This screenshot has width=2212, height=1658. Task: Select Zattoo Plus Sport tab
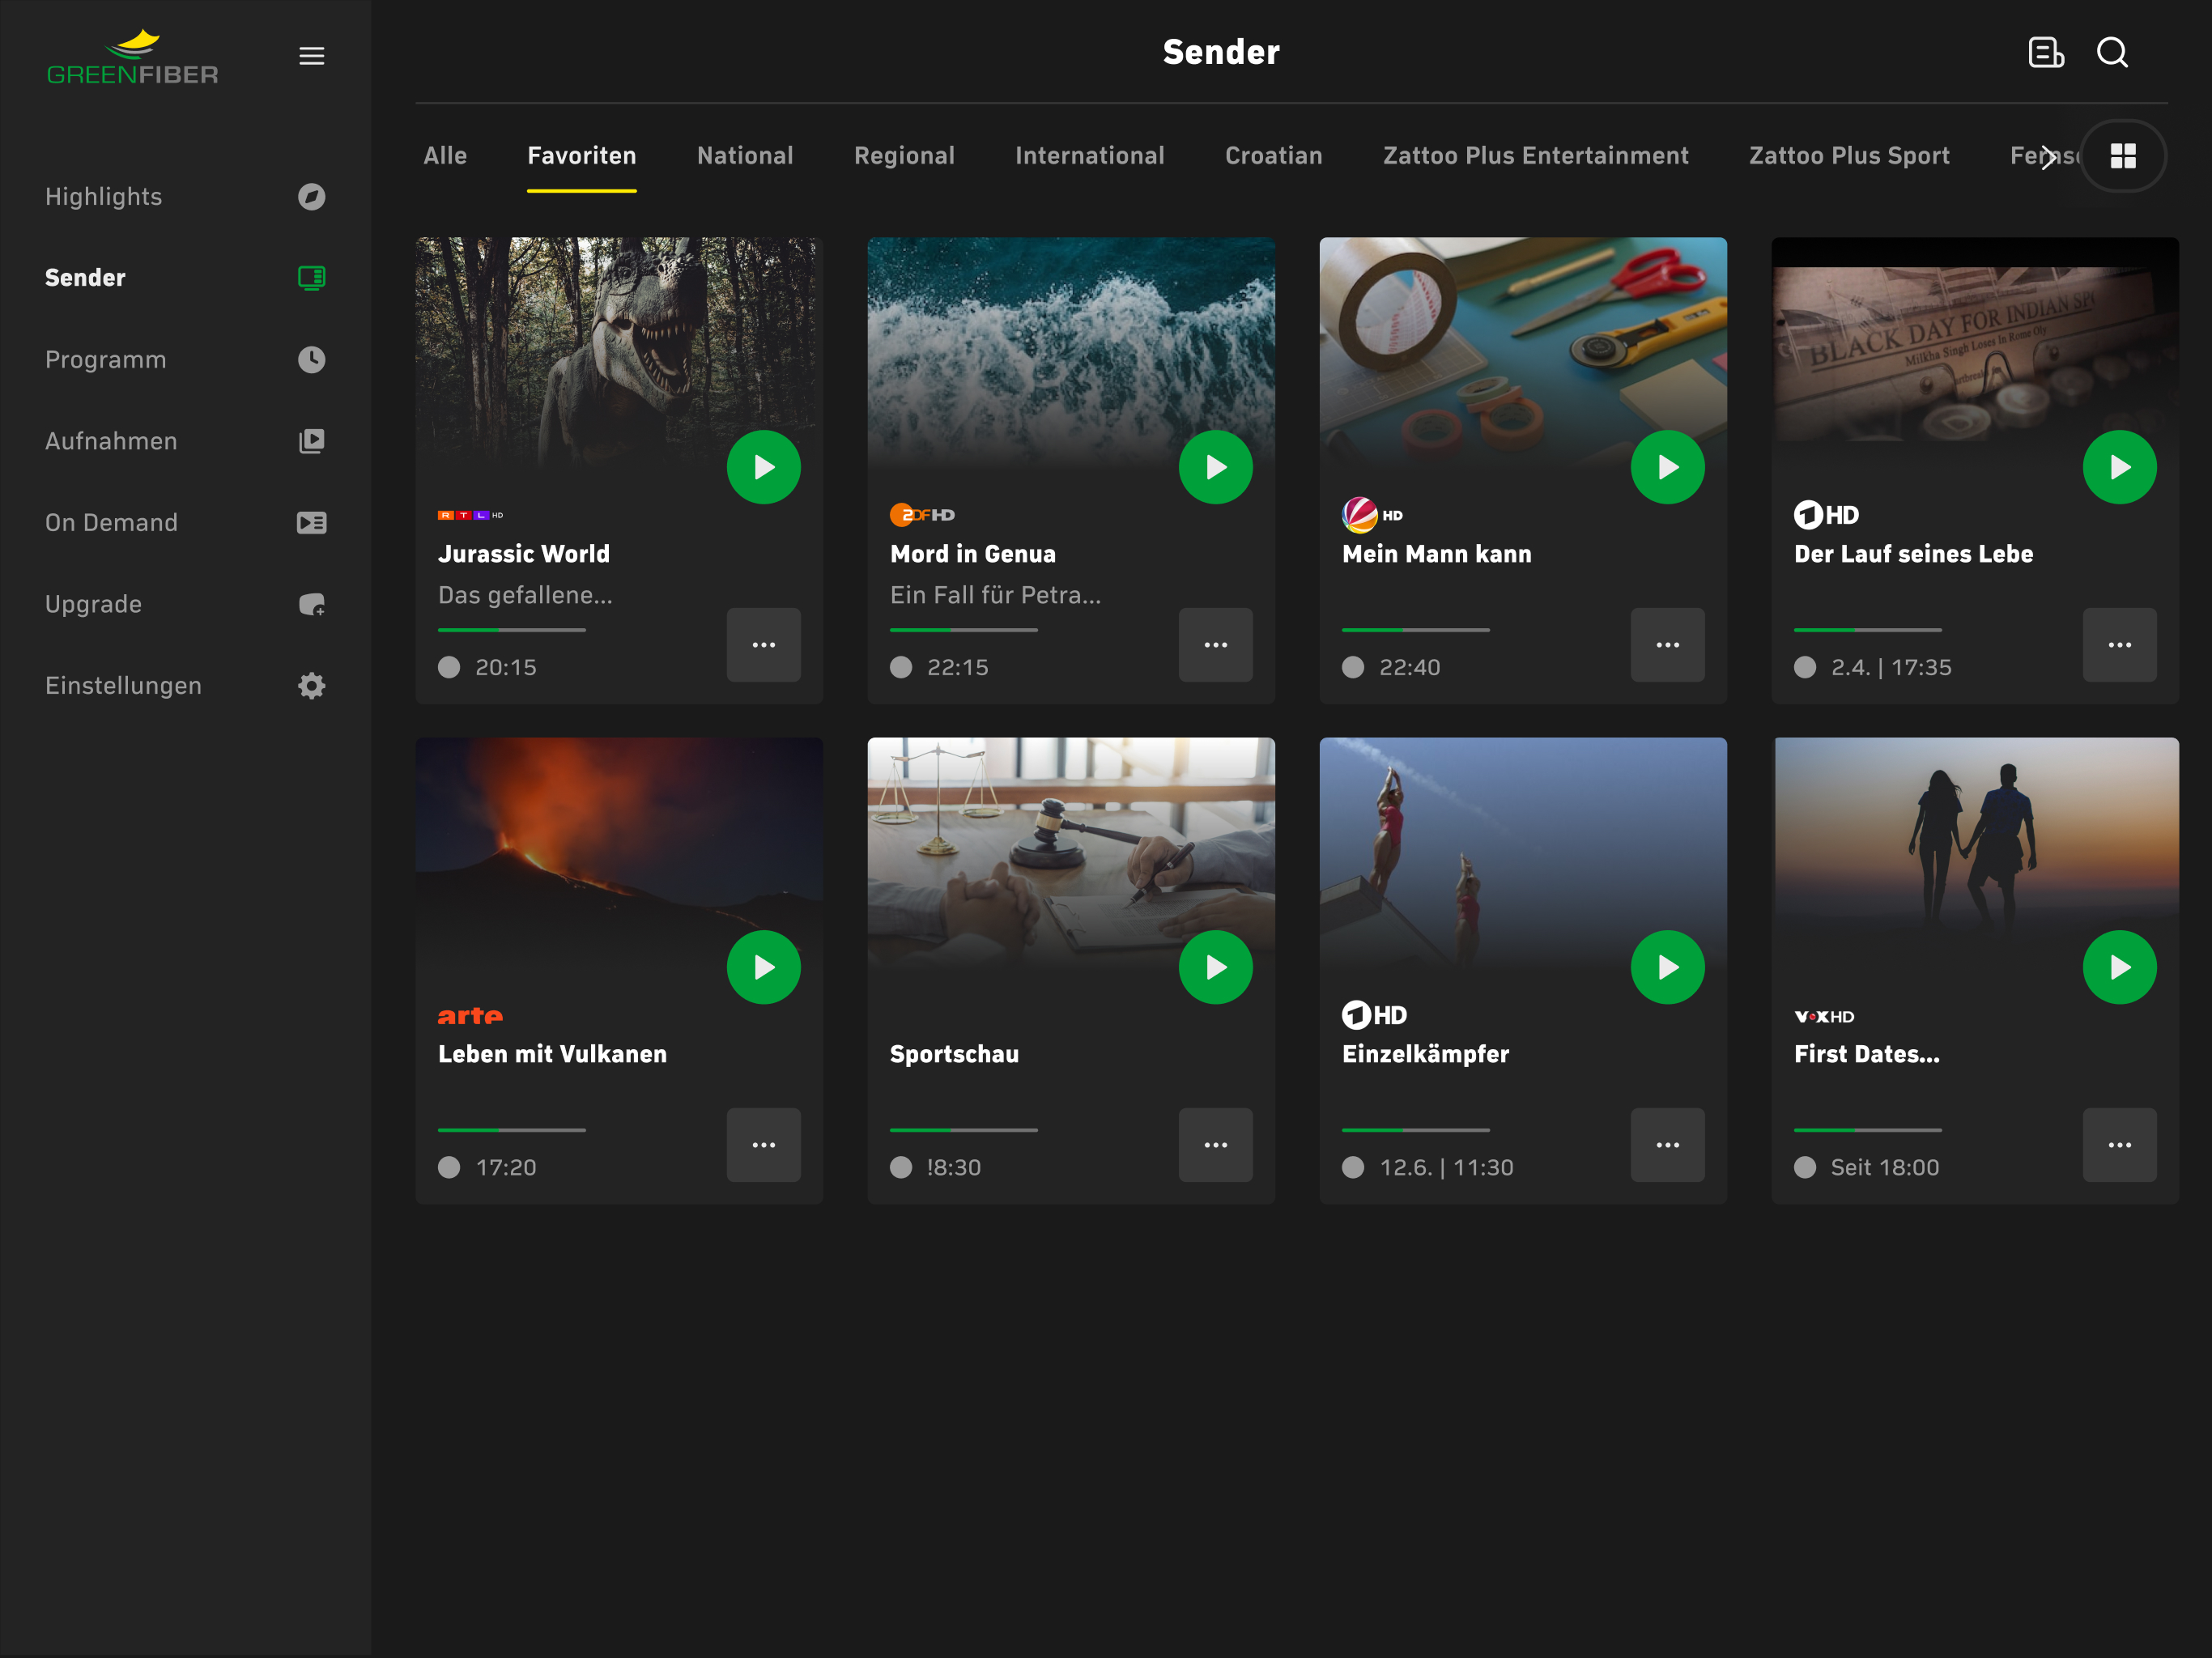click(x=1849, y=156)
